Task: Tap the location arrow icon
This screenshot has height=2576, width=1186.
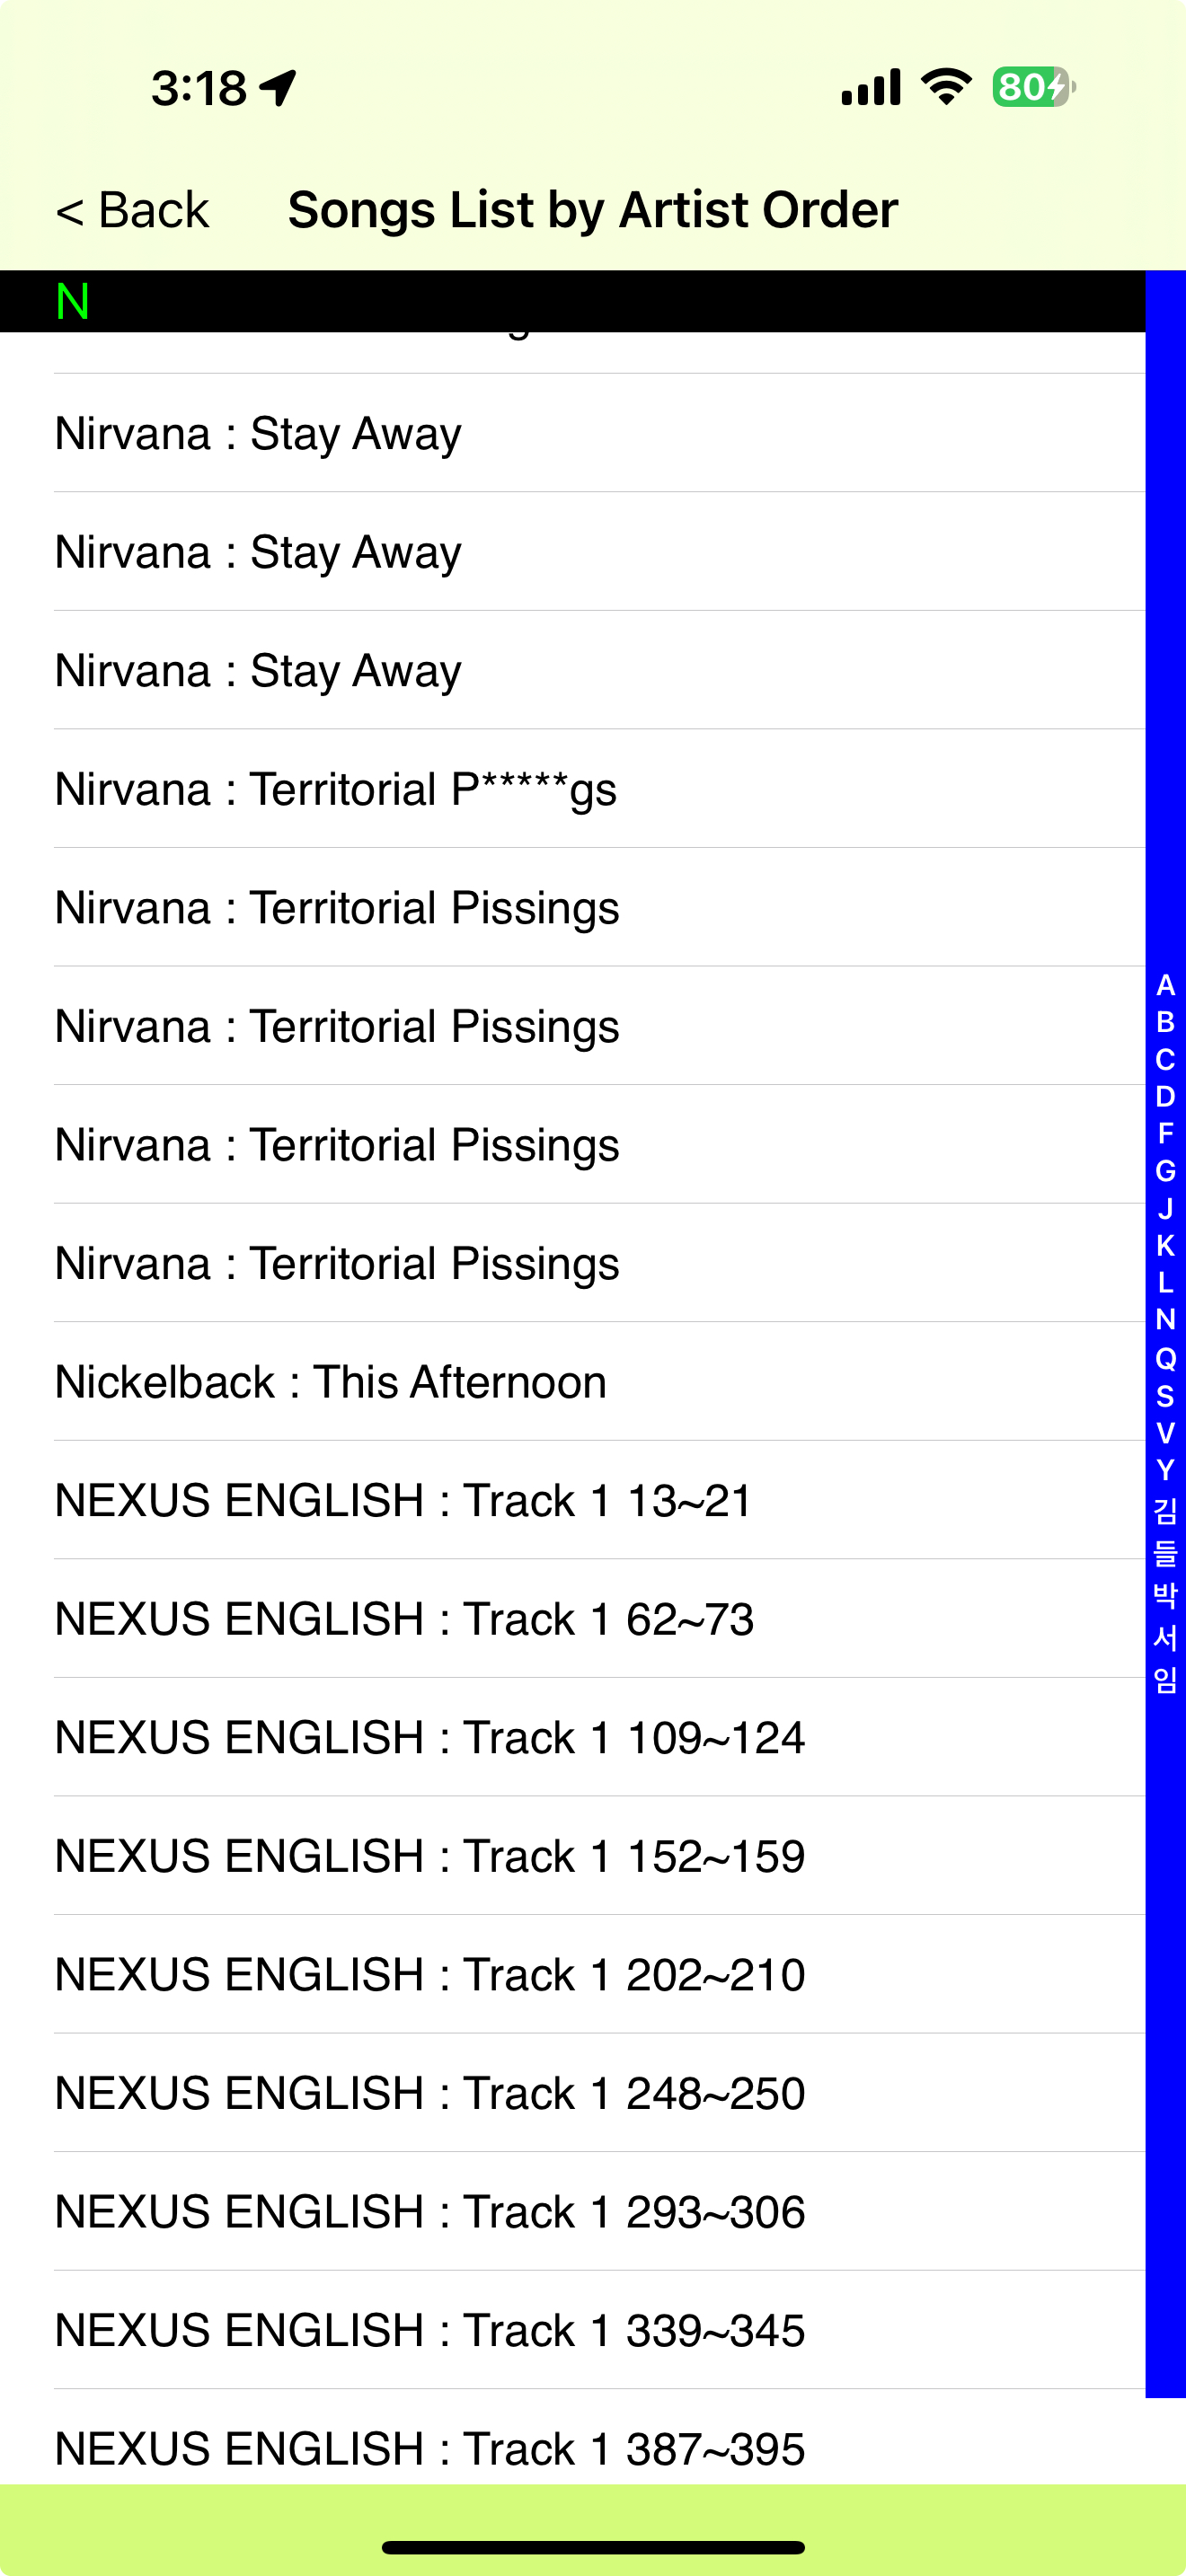Action: 277,88
